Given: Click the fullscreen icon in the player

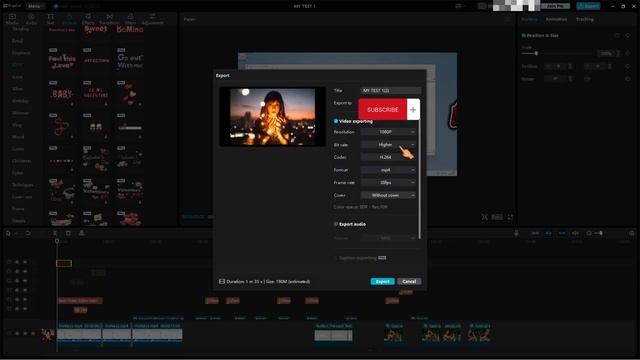Looking at the screenshot, I should pyautogui.click(x=510, y=217).
